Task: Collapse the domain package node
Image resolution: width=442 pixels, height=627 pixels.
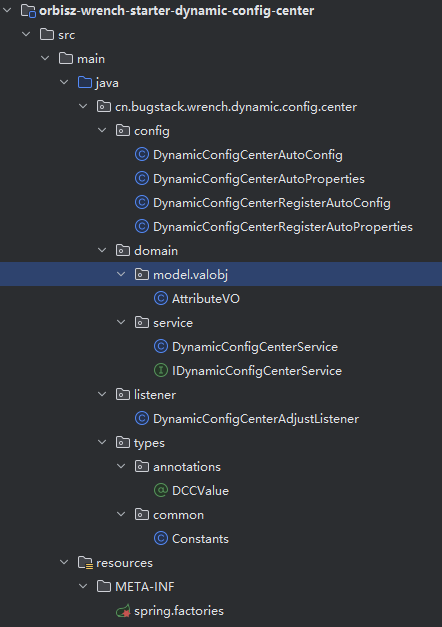Action: 102,250
